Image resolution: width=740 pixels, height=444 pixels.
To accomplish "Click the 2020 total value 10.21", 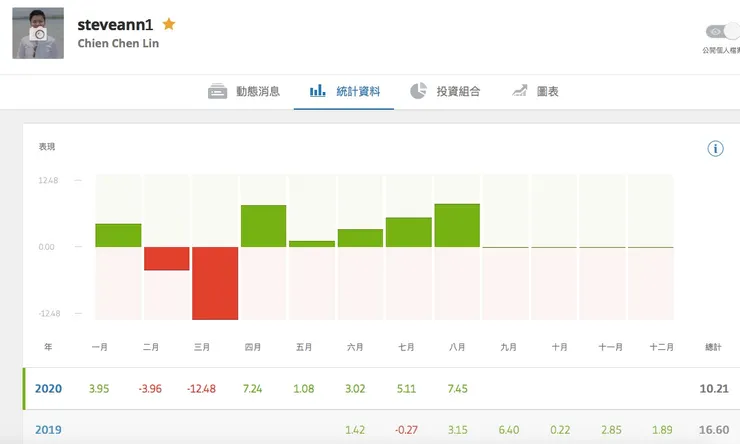I will pos(712,388).
